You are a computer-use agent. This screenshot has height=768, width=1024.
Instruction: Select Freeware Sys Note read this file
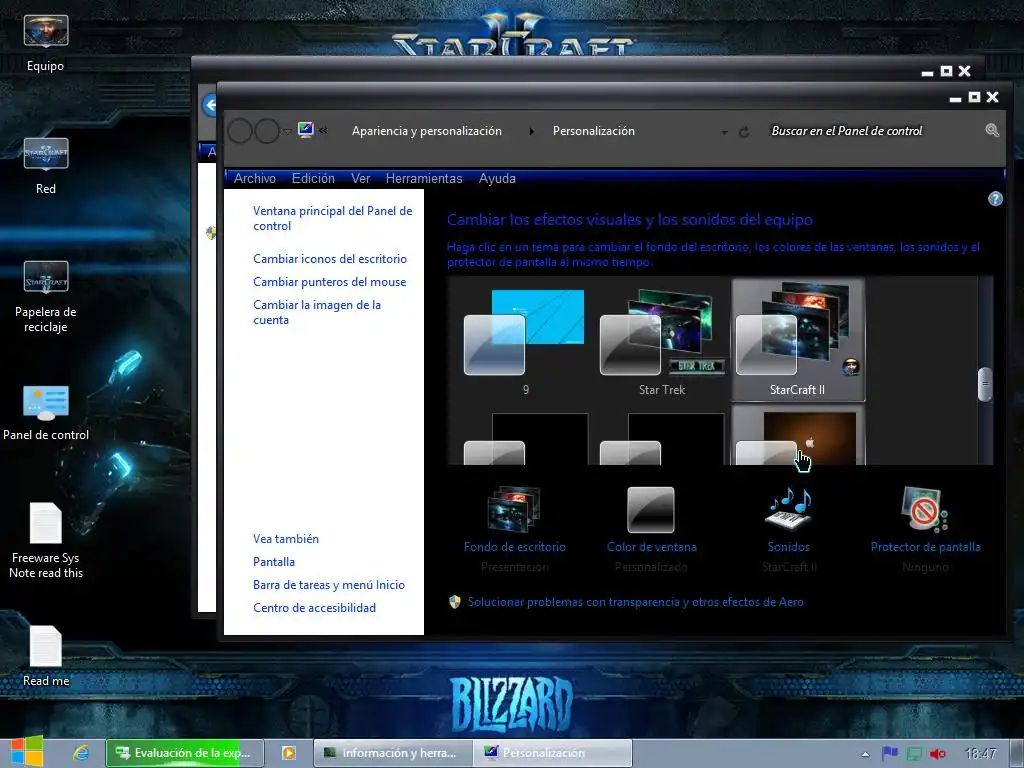point(46,541)
